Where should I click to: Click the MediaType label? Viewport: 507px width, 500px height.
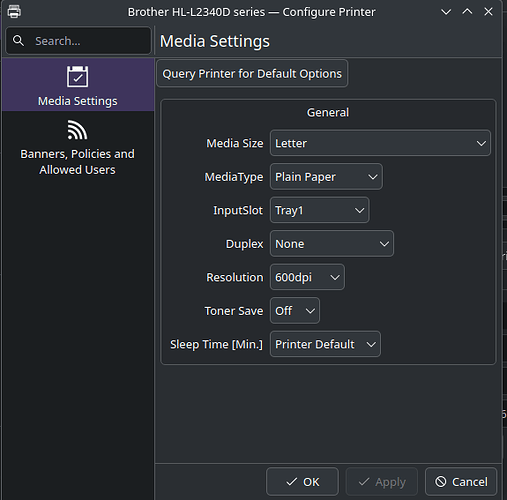(x=234, y=177)
